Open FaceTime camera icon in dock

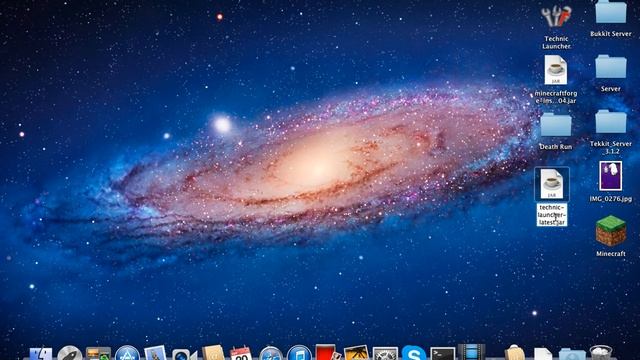[184, 354]
